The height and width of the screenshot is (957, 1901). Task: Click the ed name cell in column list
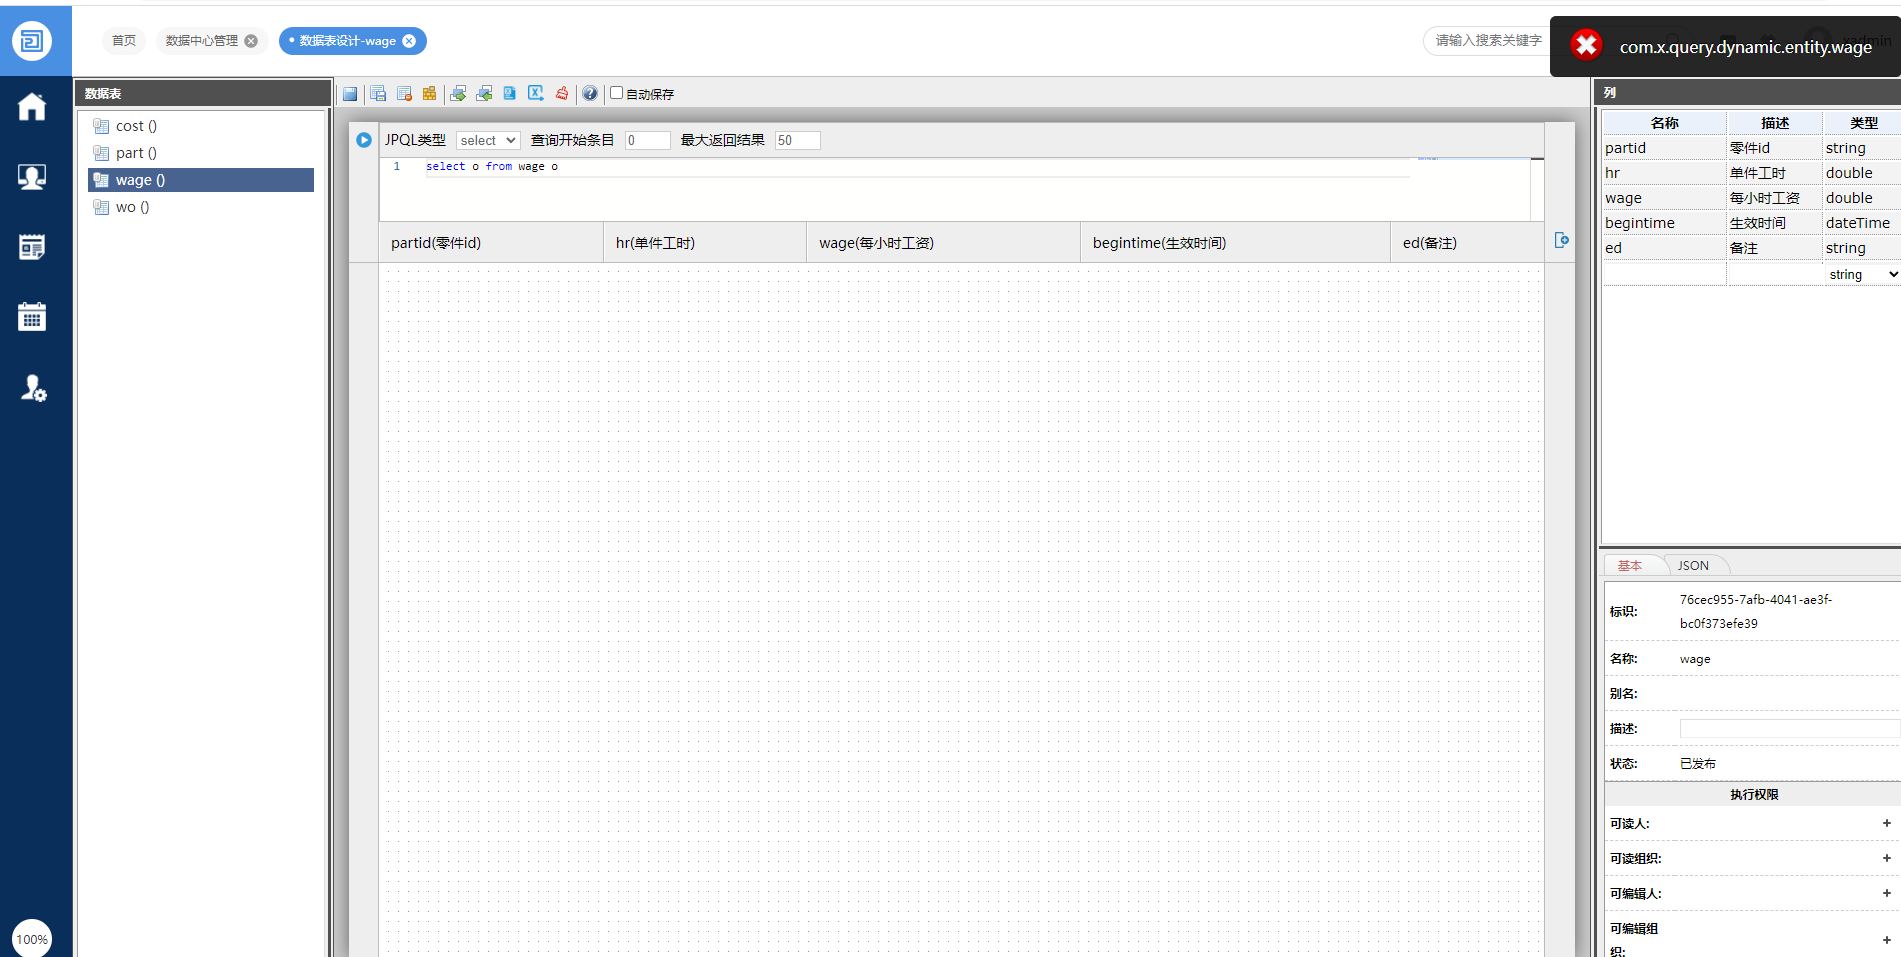[1664, 248]
